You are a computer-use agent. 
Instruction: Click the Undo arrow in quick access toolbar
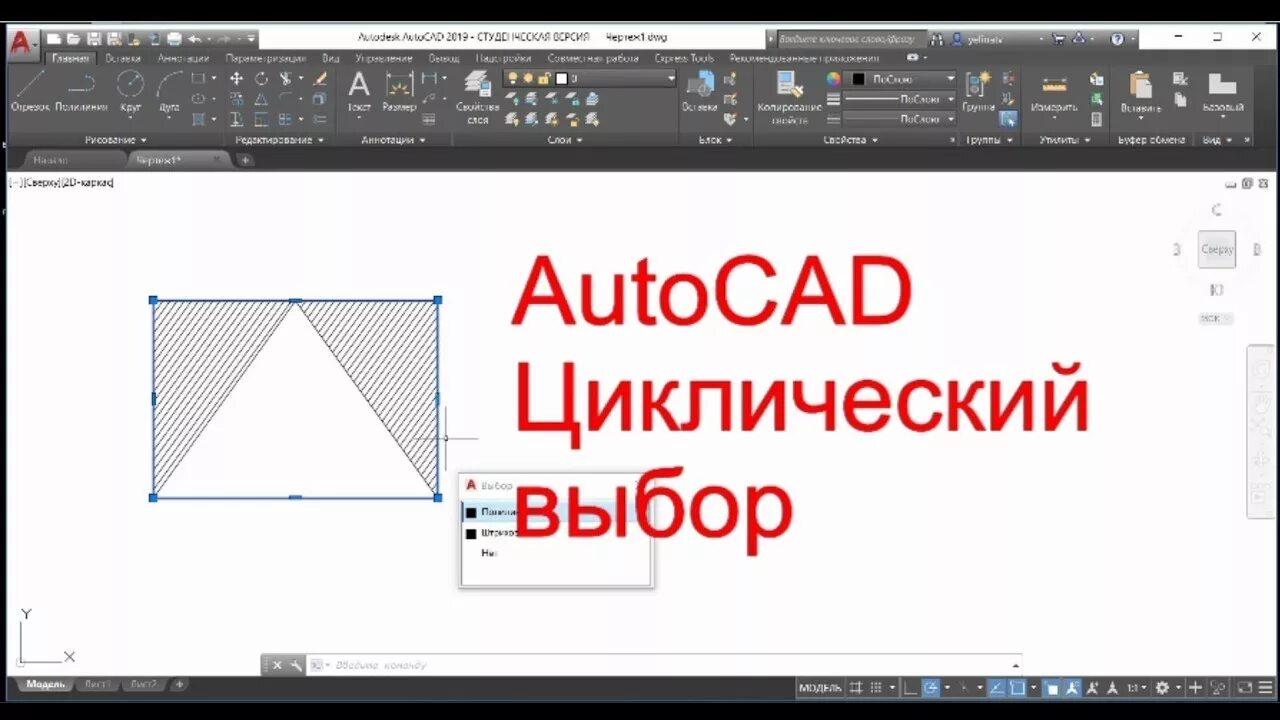194,39
